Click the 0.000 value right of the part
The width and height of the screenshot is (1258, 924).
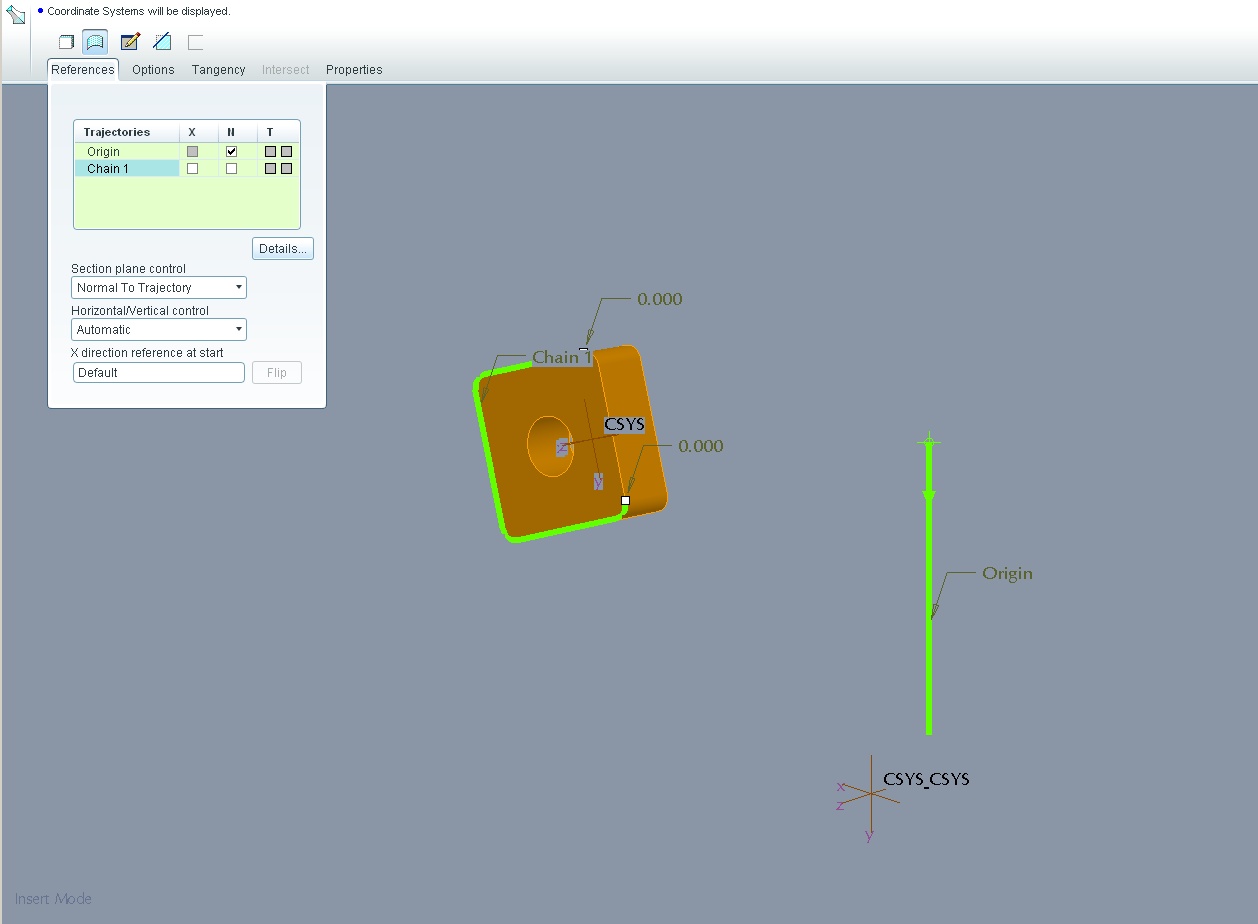(701, 446)
